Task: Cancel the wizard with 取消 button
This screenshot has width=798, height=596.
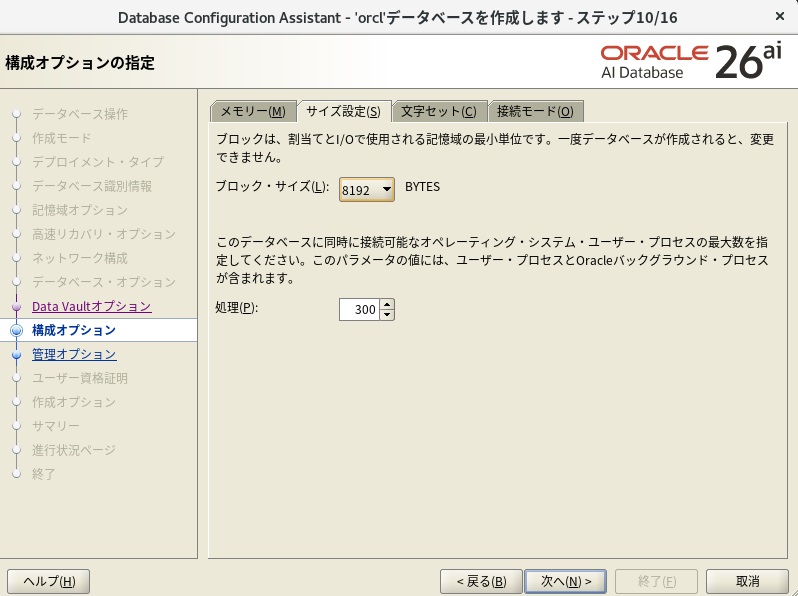Action: tap(747, 581)
